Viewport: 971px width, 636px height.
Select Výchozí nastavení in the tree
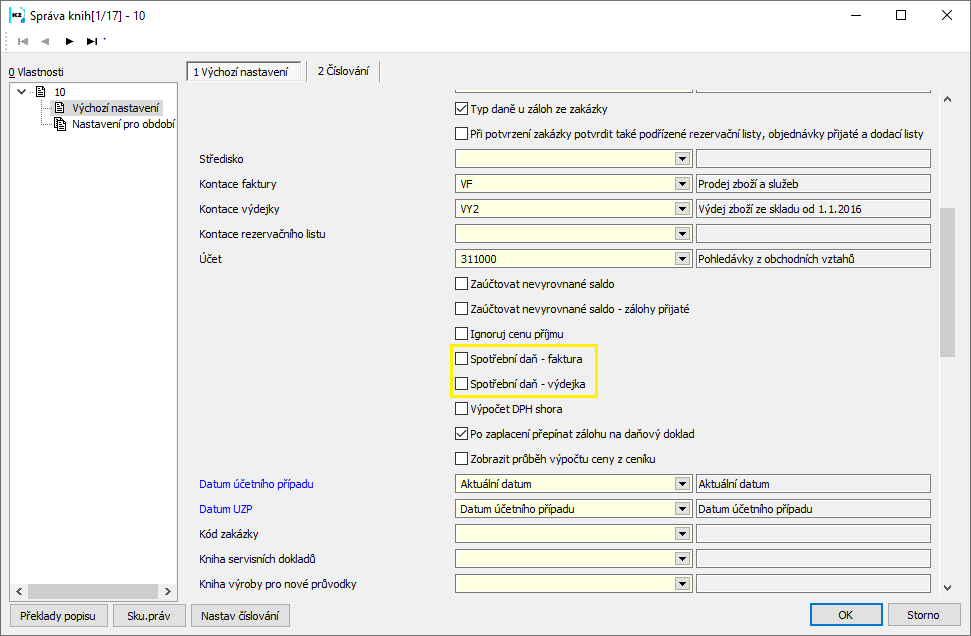(115, 108)
